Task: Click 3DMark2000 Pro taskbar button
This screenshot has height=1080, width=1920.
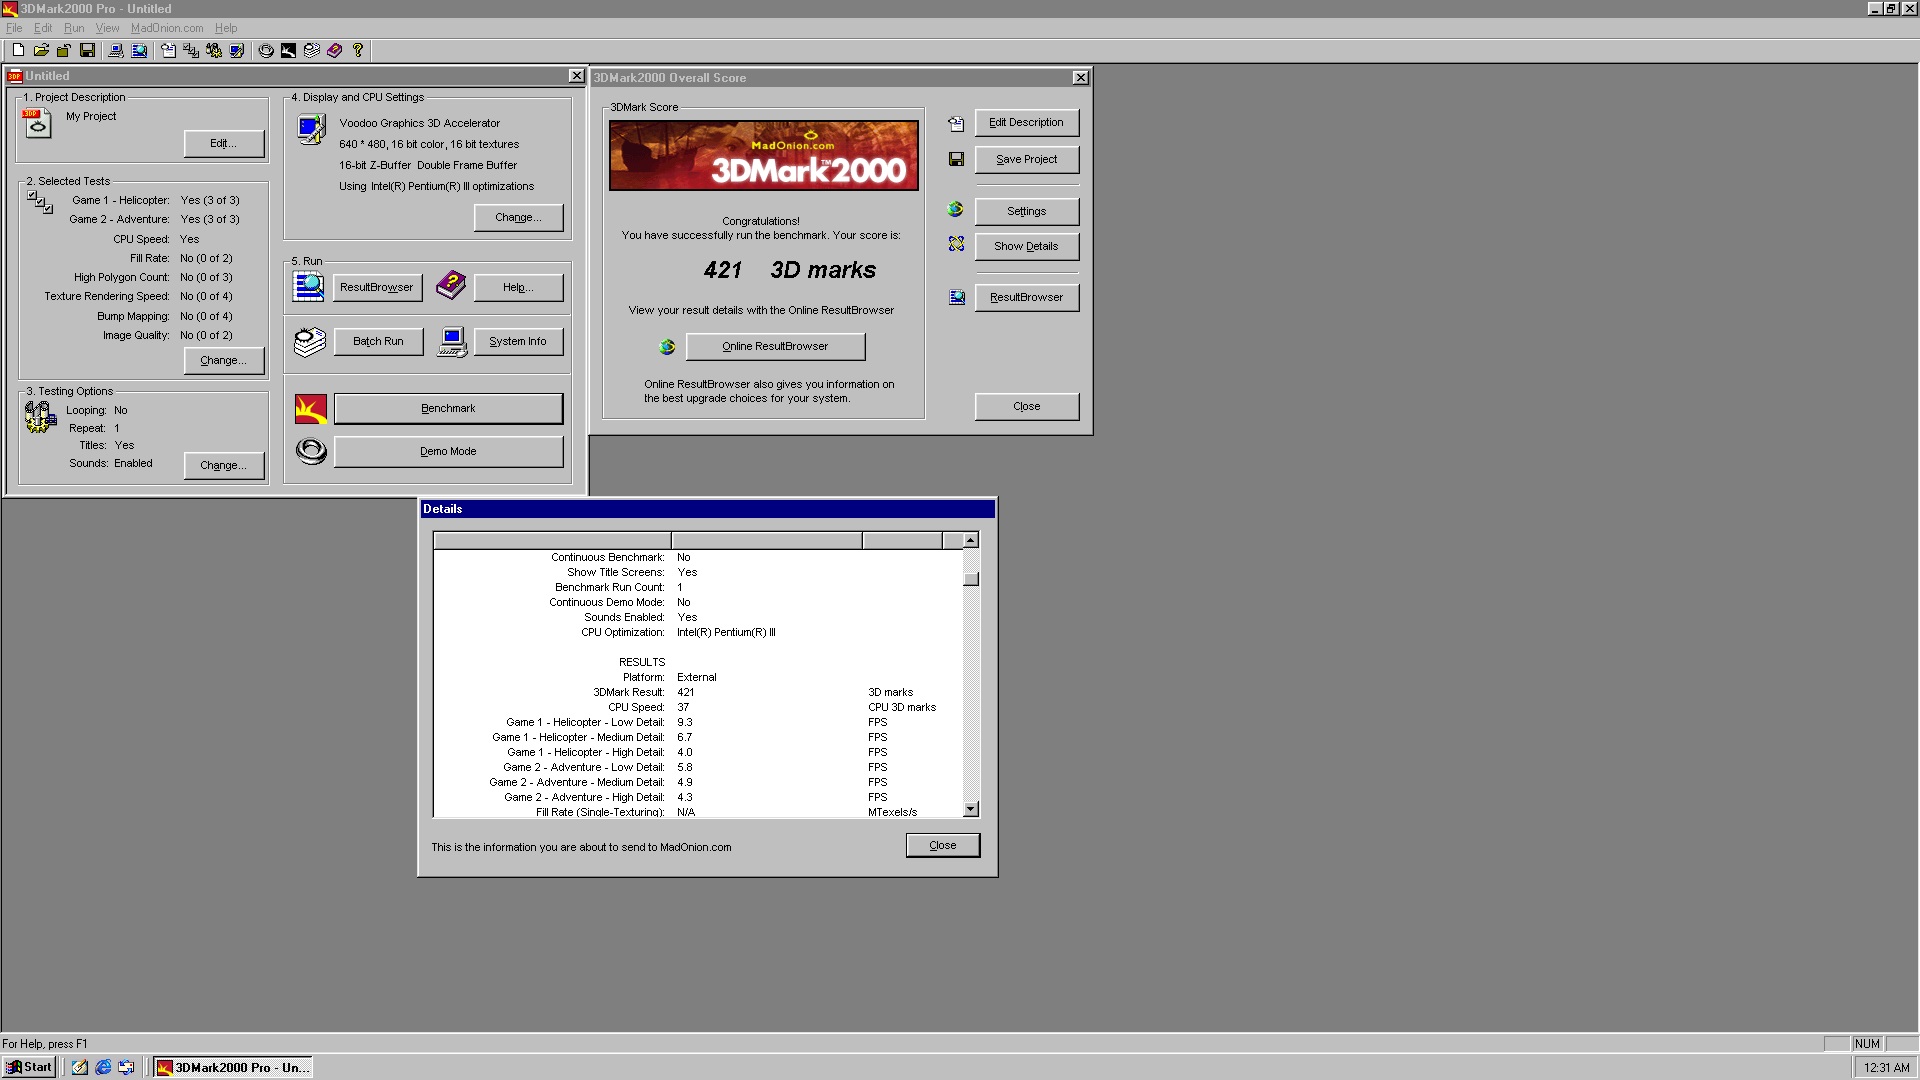Action: (x=233, y=1067)
